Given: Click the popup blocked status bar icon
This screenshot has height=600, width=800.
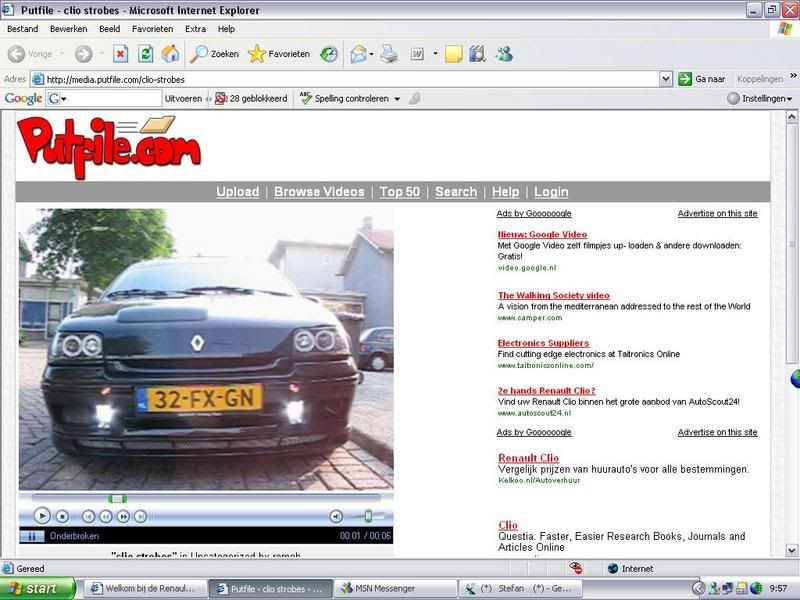Looking at the screenshot, I should (x=576, y=568).
